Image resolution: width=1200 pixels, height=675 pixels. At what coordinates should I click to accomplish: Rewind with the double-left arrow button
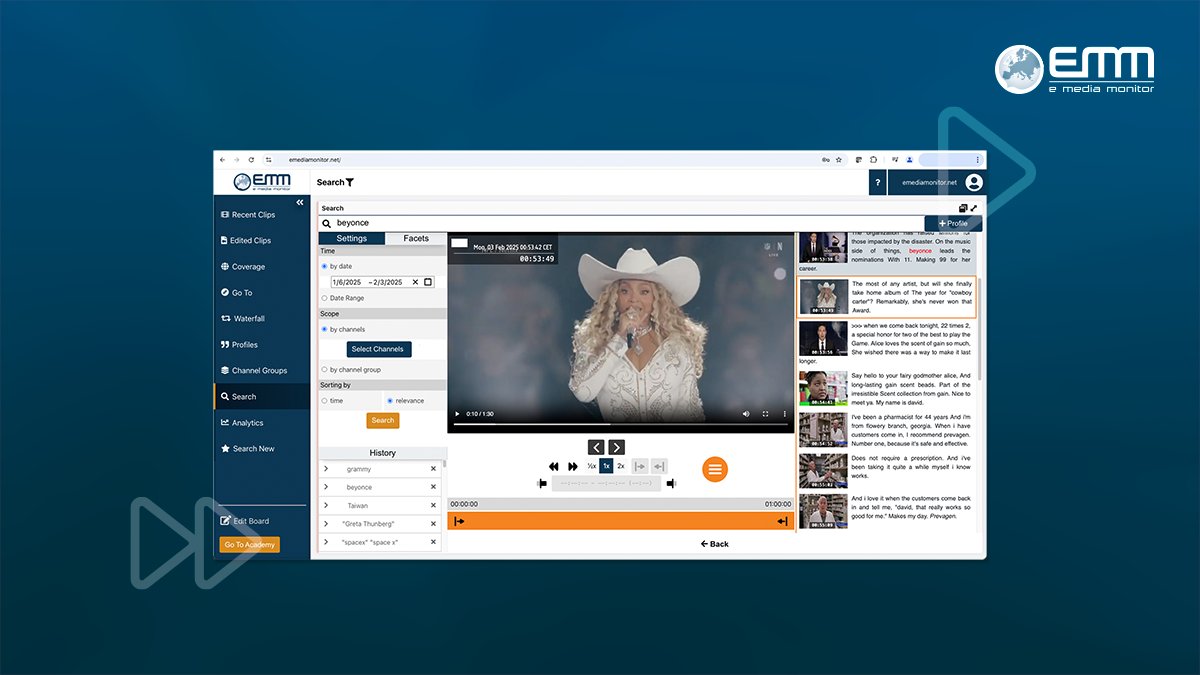[x=554, y=466]
